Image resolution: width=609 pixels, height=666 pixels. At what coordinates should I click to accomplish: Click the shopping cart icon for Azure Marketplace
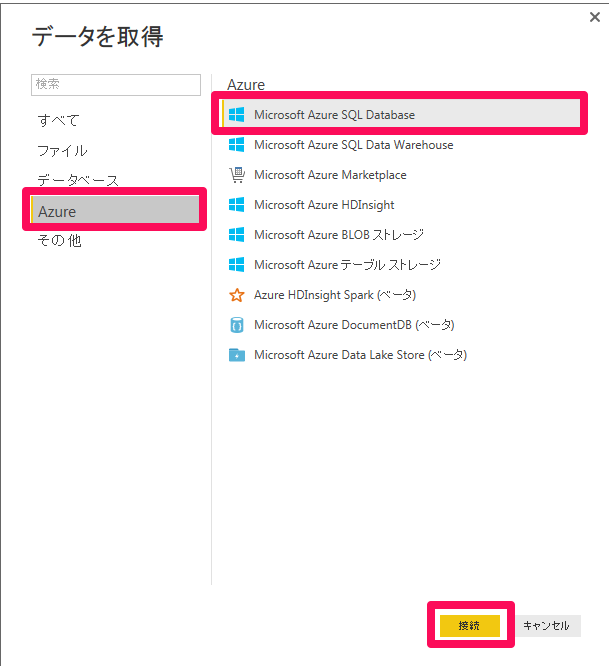237,175
